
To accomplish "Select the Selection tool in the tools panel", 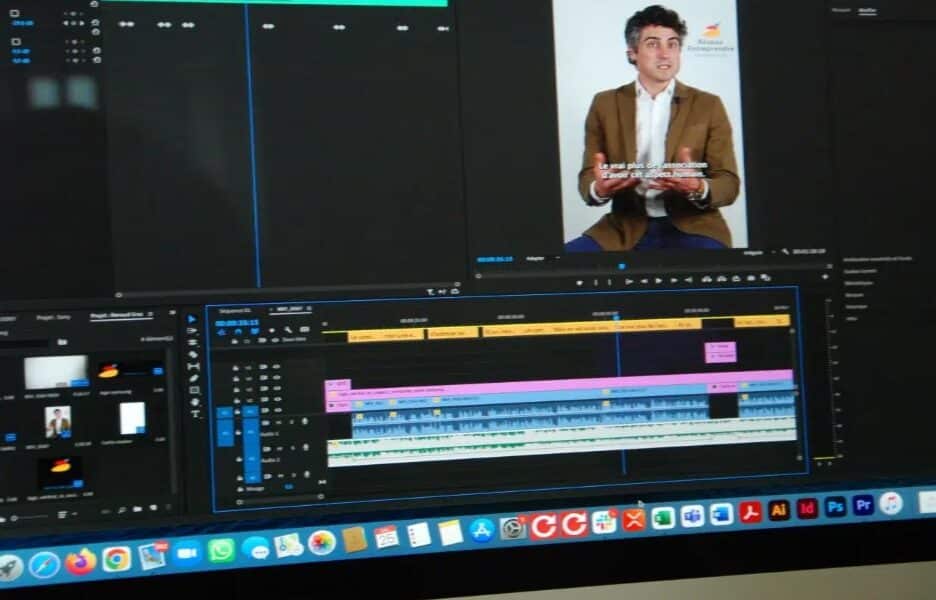I will pos(192,319).
